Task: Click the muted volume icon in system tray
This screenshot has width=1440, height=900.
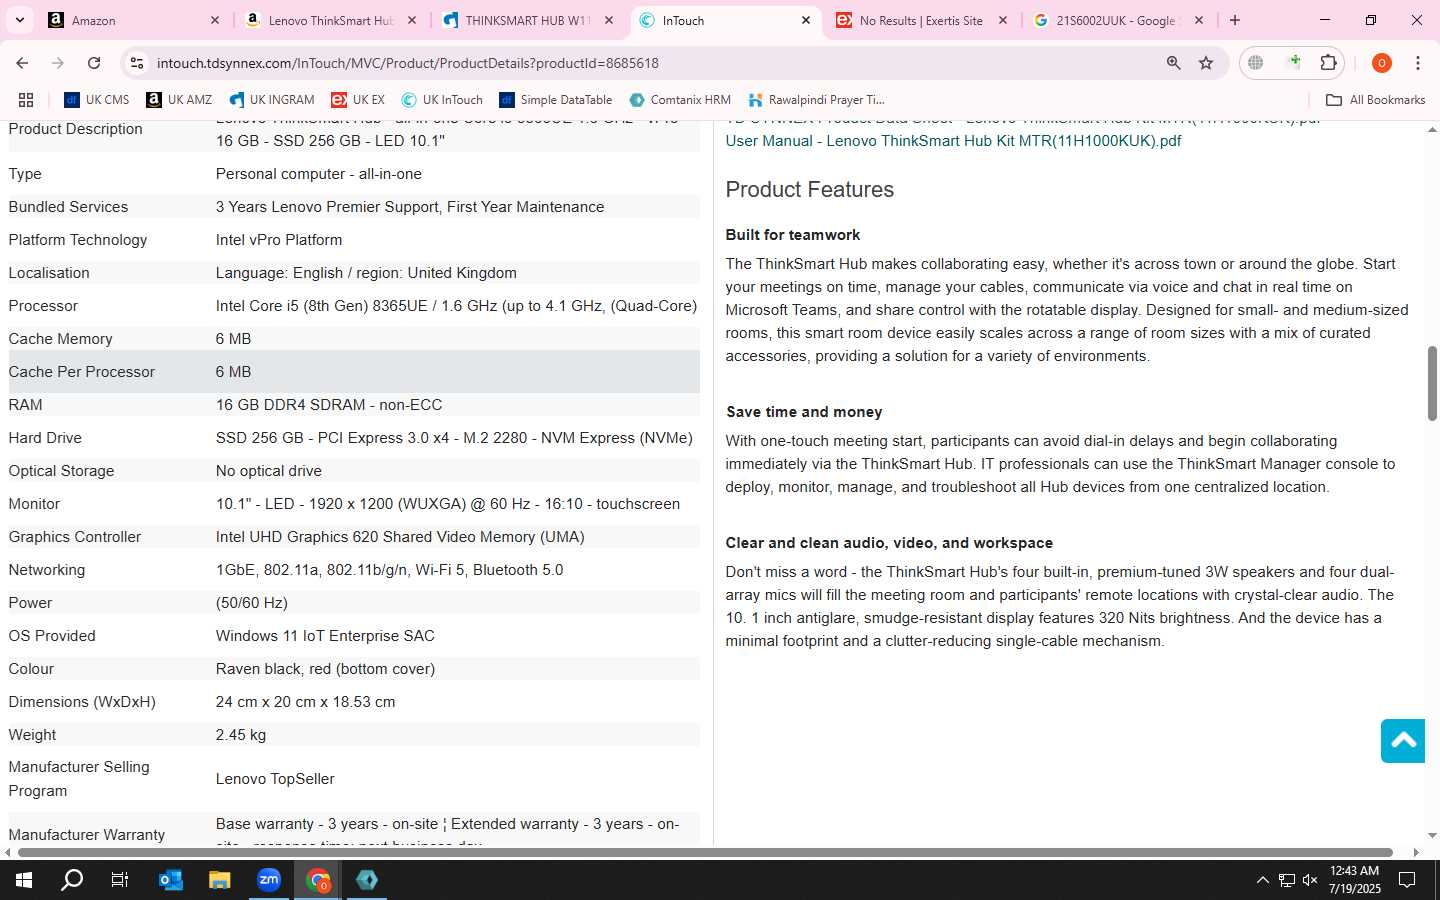Action: pos(1310,880)
